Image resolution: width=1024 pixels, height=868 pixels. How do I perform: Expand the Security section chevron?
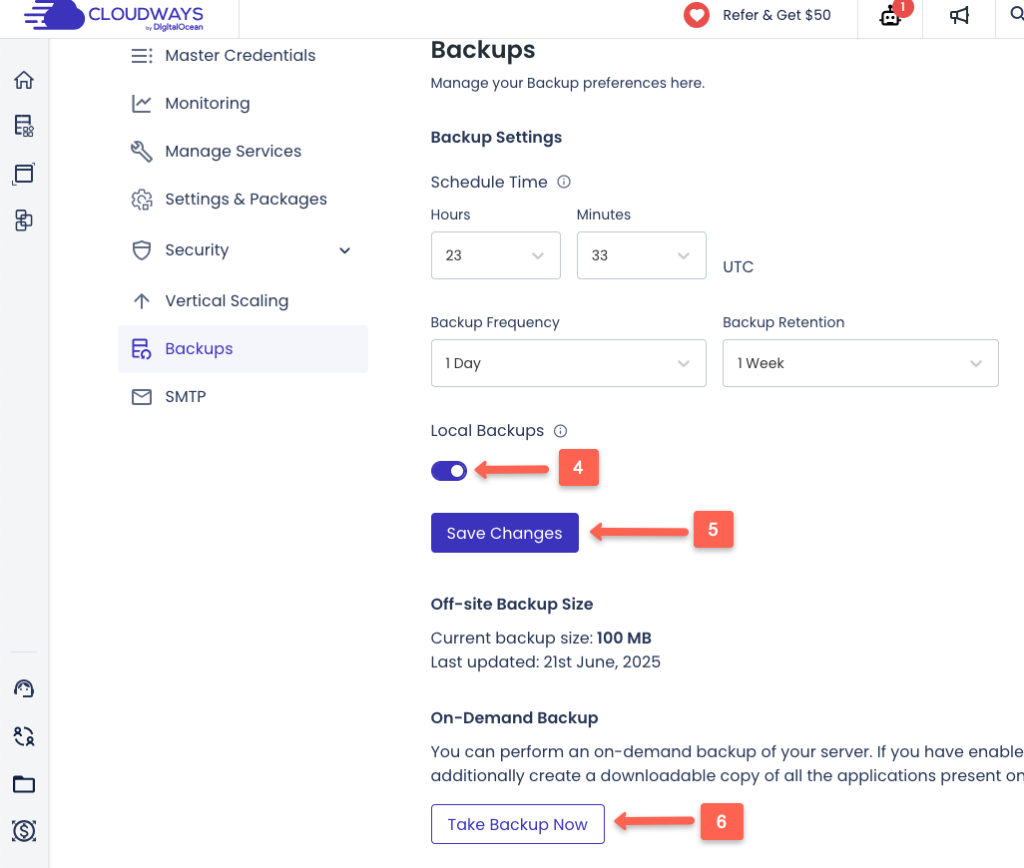coord(345,250)
